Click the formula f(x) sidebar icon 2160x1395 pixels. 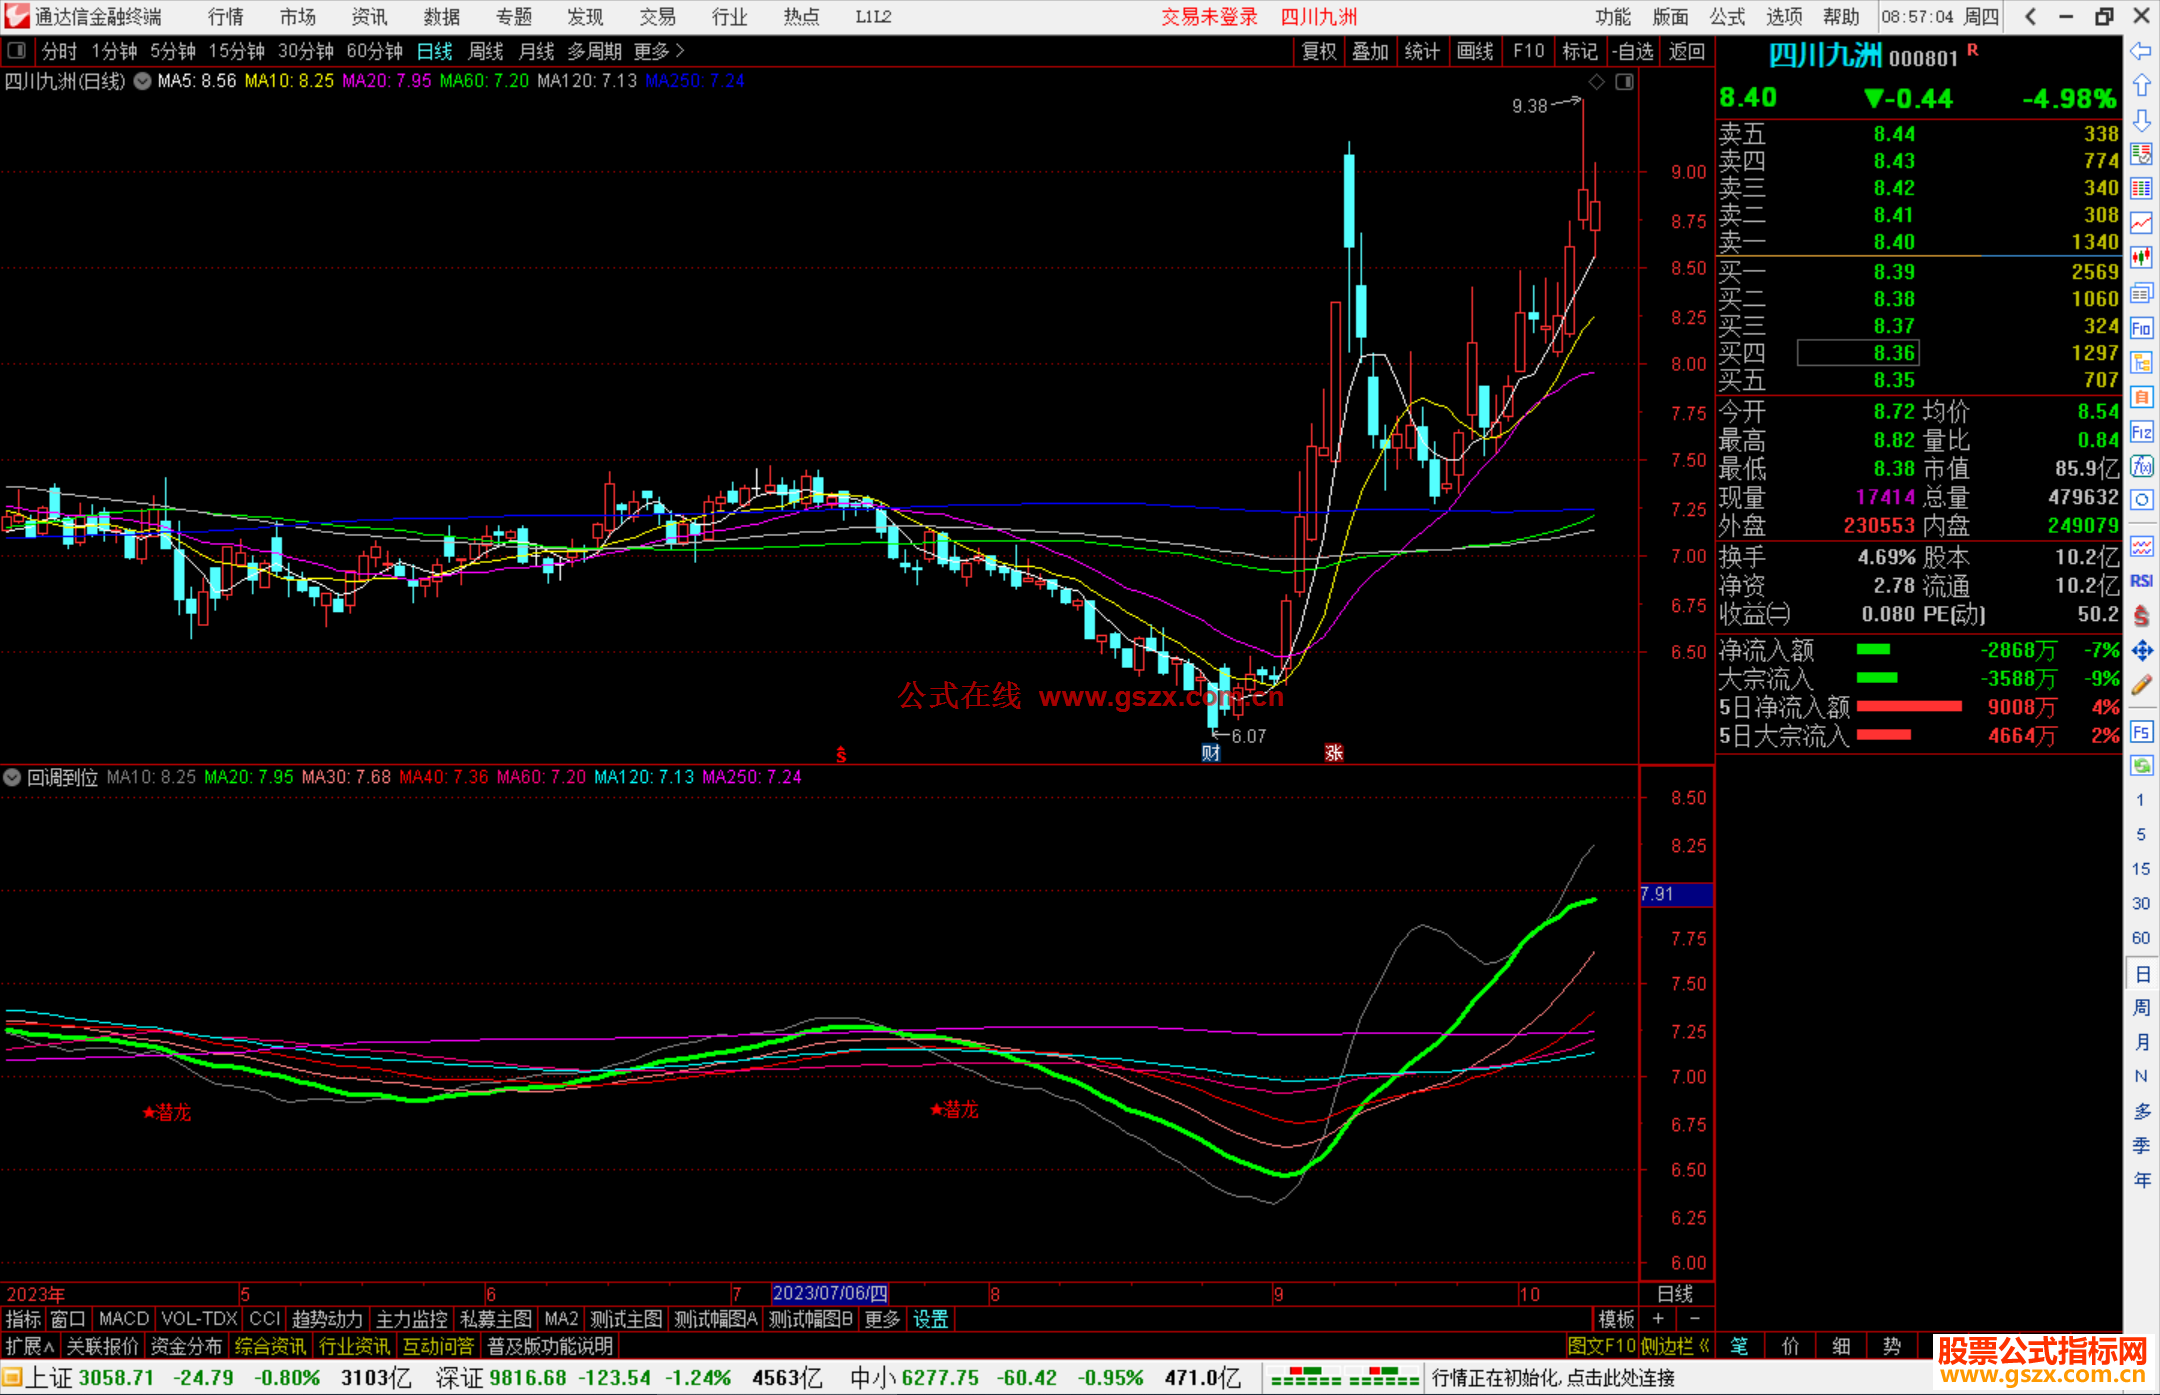click(x=2141, y=466)
